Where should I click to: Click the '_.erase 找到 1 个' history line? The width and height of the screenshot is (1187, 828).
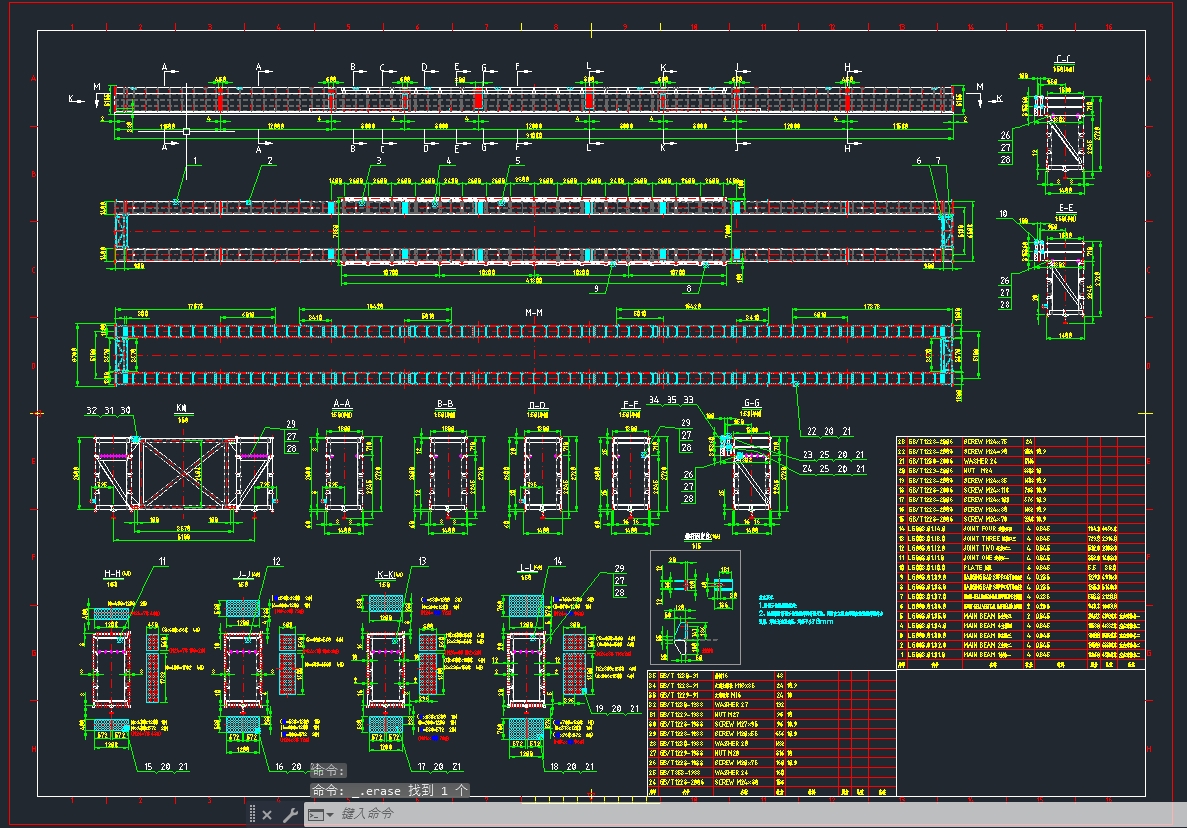390,790
